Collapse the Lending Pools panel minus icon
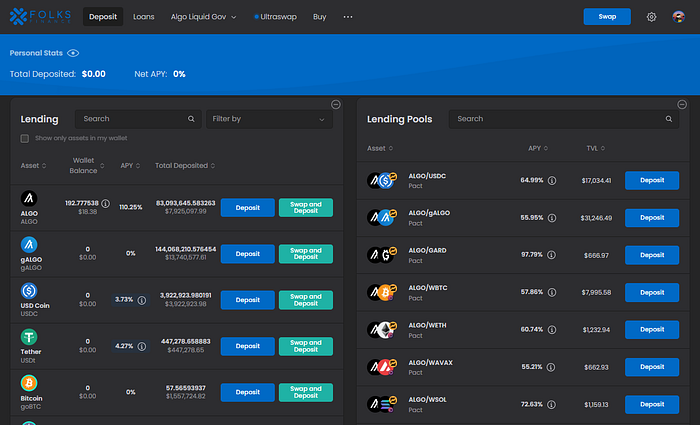Image resolution: width=700 pixels, height=425 pixels. 682,104
